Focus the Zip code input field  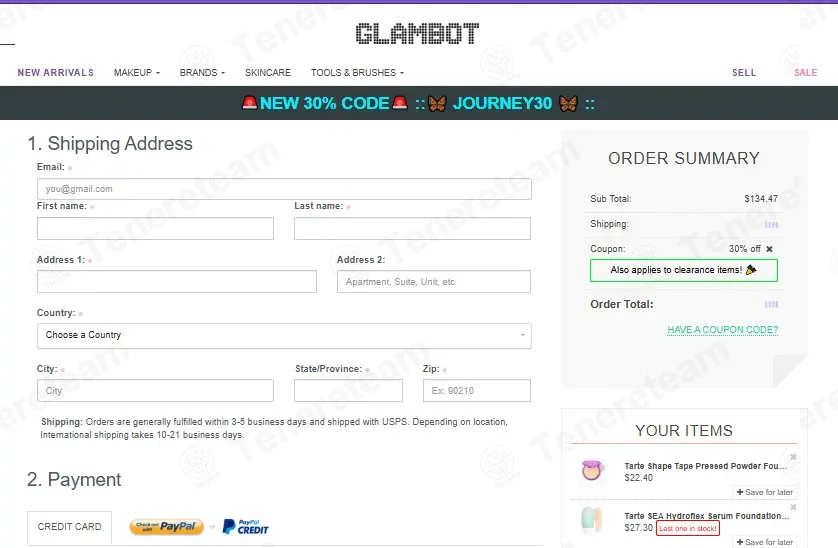477,390
